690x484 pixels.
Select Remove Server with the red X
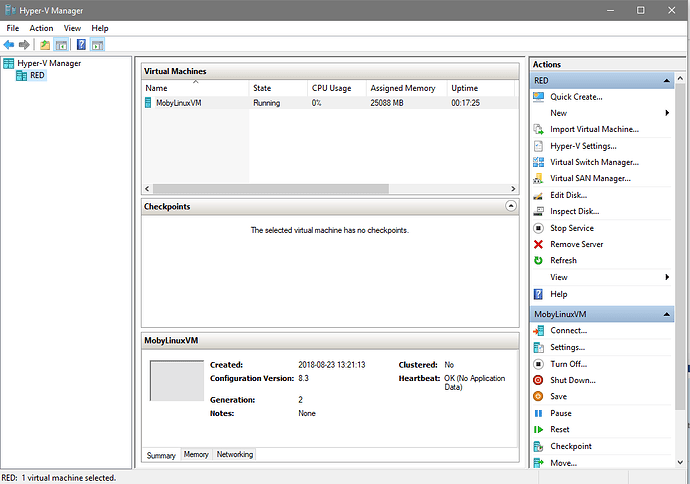[x=576, y=244]
